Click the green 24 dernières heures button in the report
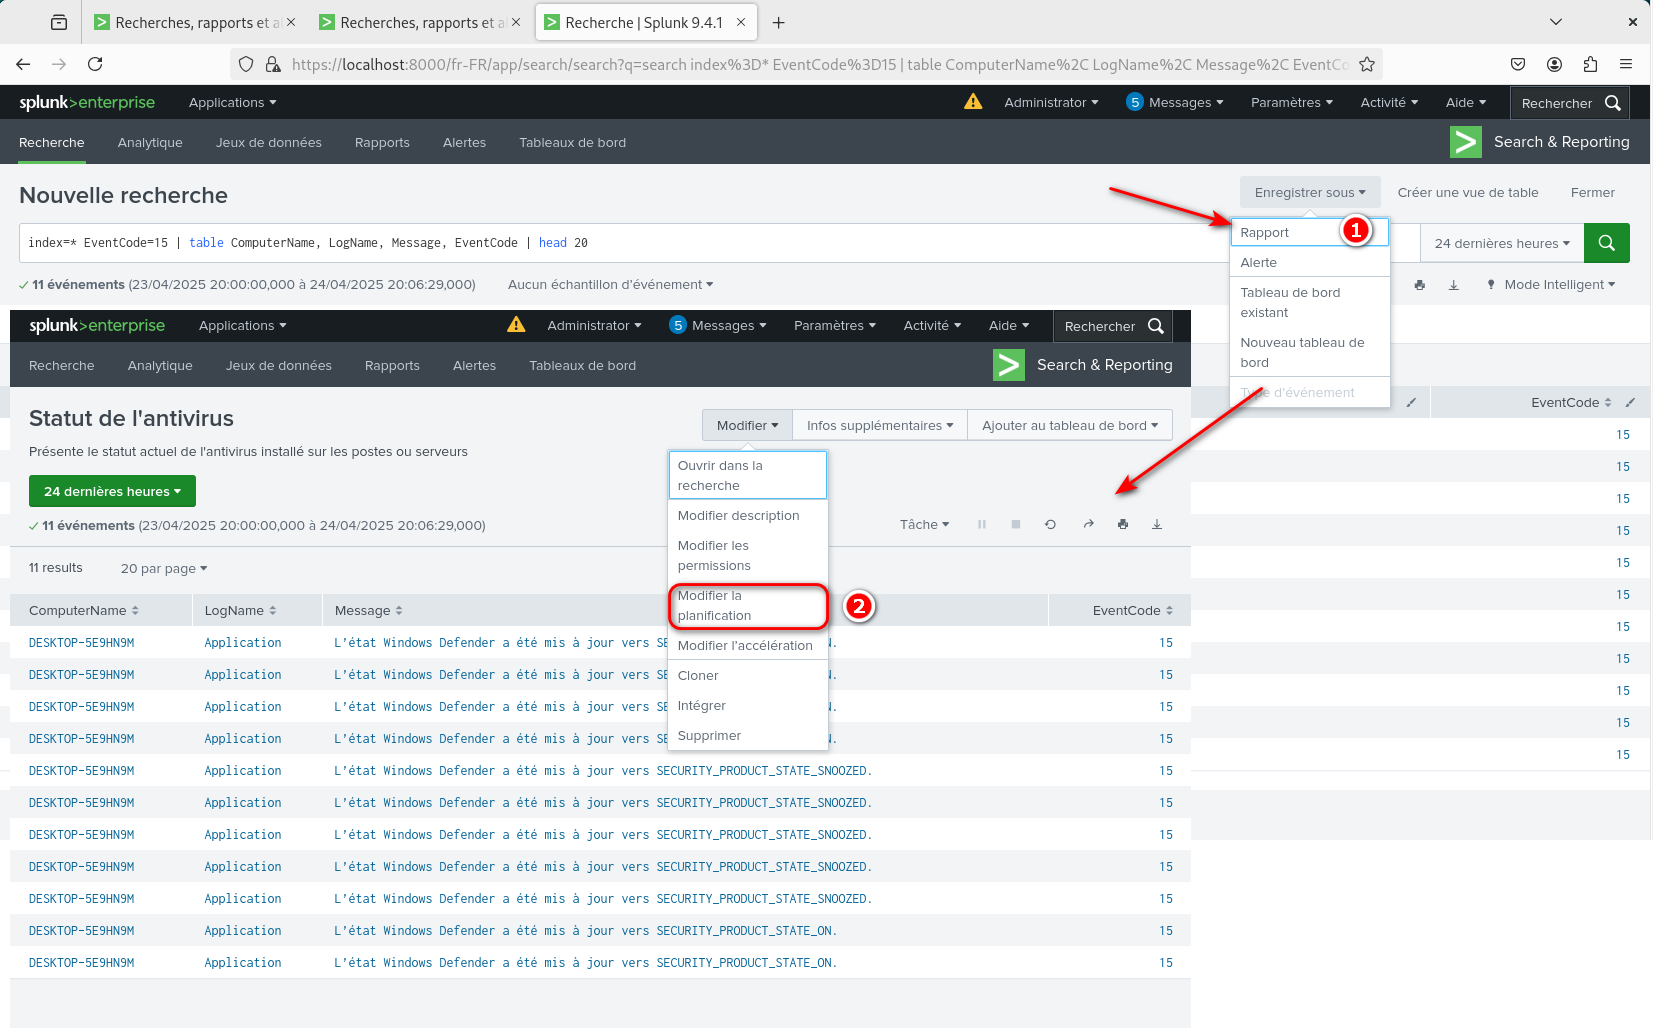 tap(112, 491)
